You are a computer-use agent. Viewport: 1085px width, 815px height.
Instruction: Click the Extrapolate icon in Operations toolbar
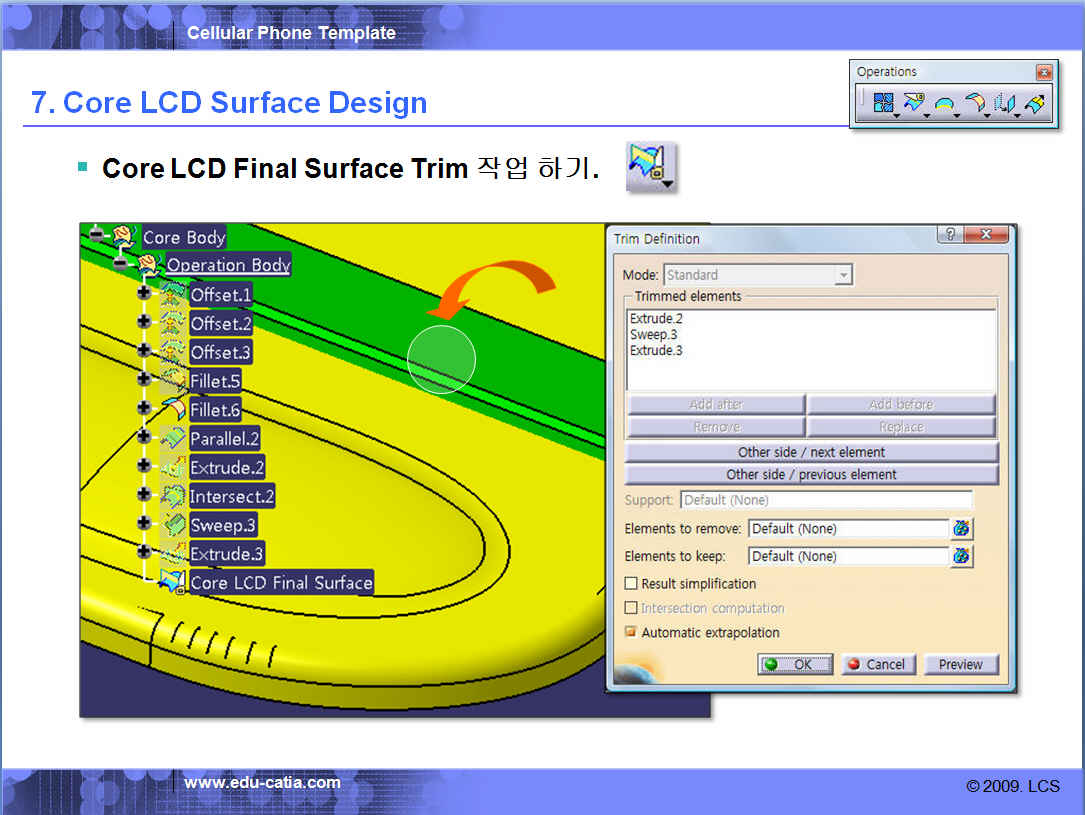pos(1036,103)
